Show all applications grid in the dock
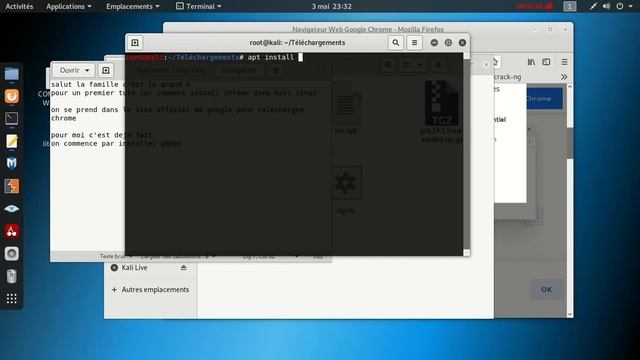 pyautogui.click(x=11, y=299)
